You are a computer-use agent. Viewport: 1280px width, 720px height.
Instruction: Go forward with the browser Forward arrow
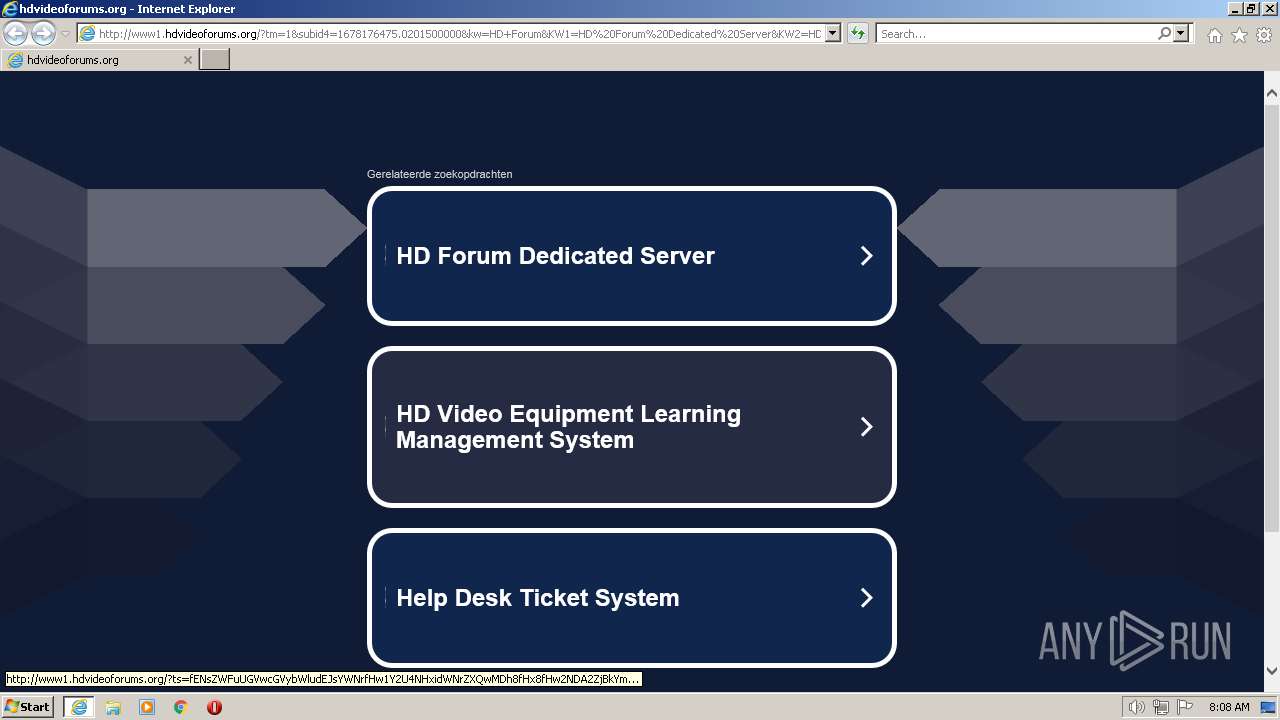tap(43, 33)
